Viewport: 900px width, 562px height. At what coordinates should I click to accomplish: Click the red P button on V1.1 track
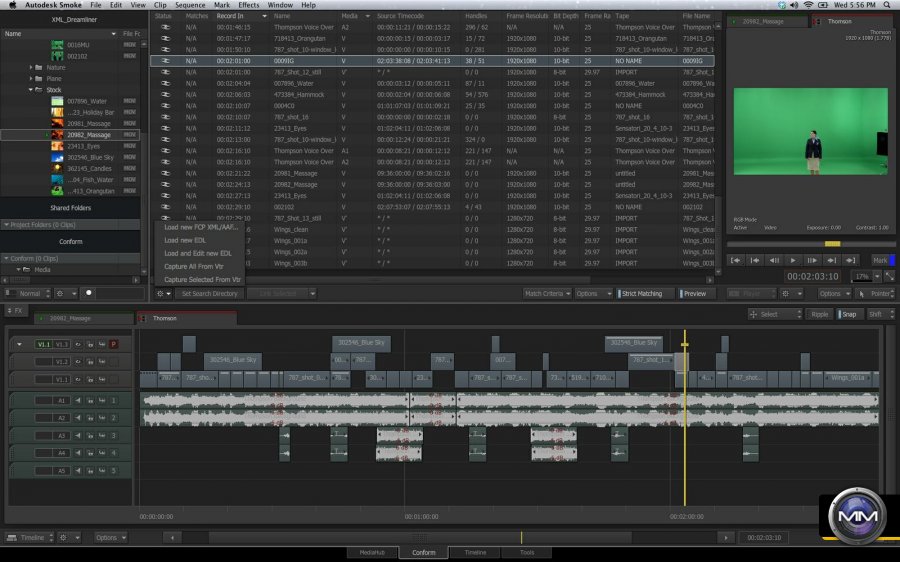tap(113, 343)
